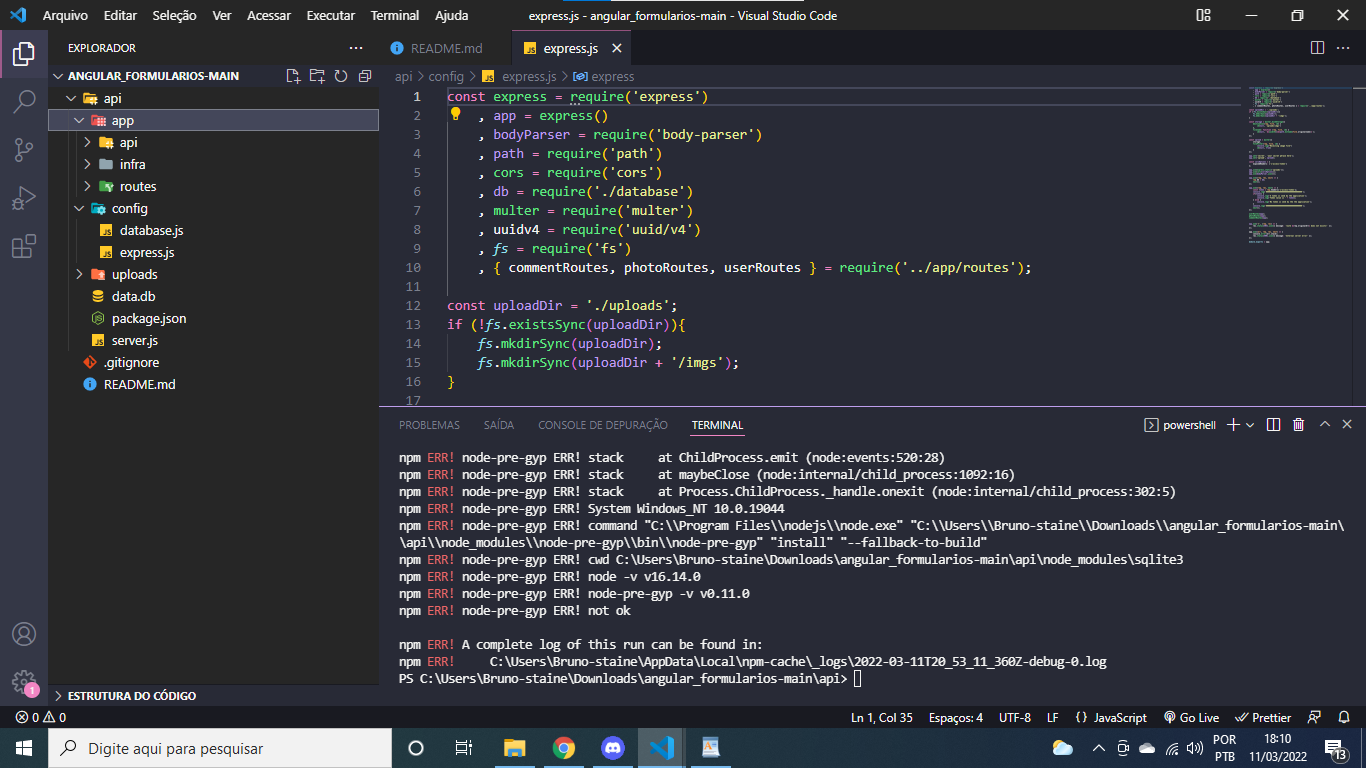Expand the uploads folder
This screenshot has width=1366, height=768.
[x=134, y=274]
